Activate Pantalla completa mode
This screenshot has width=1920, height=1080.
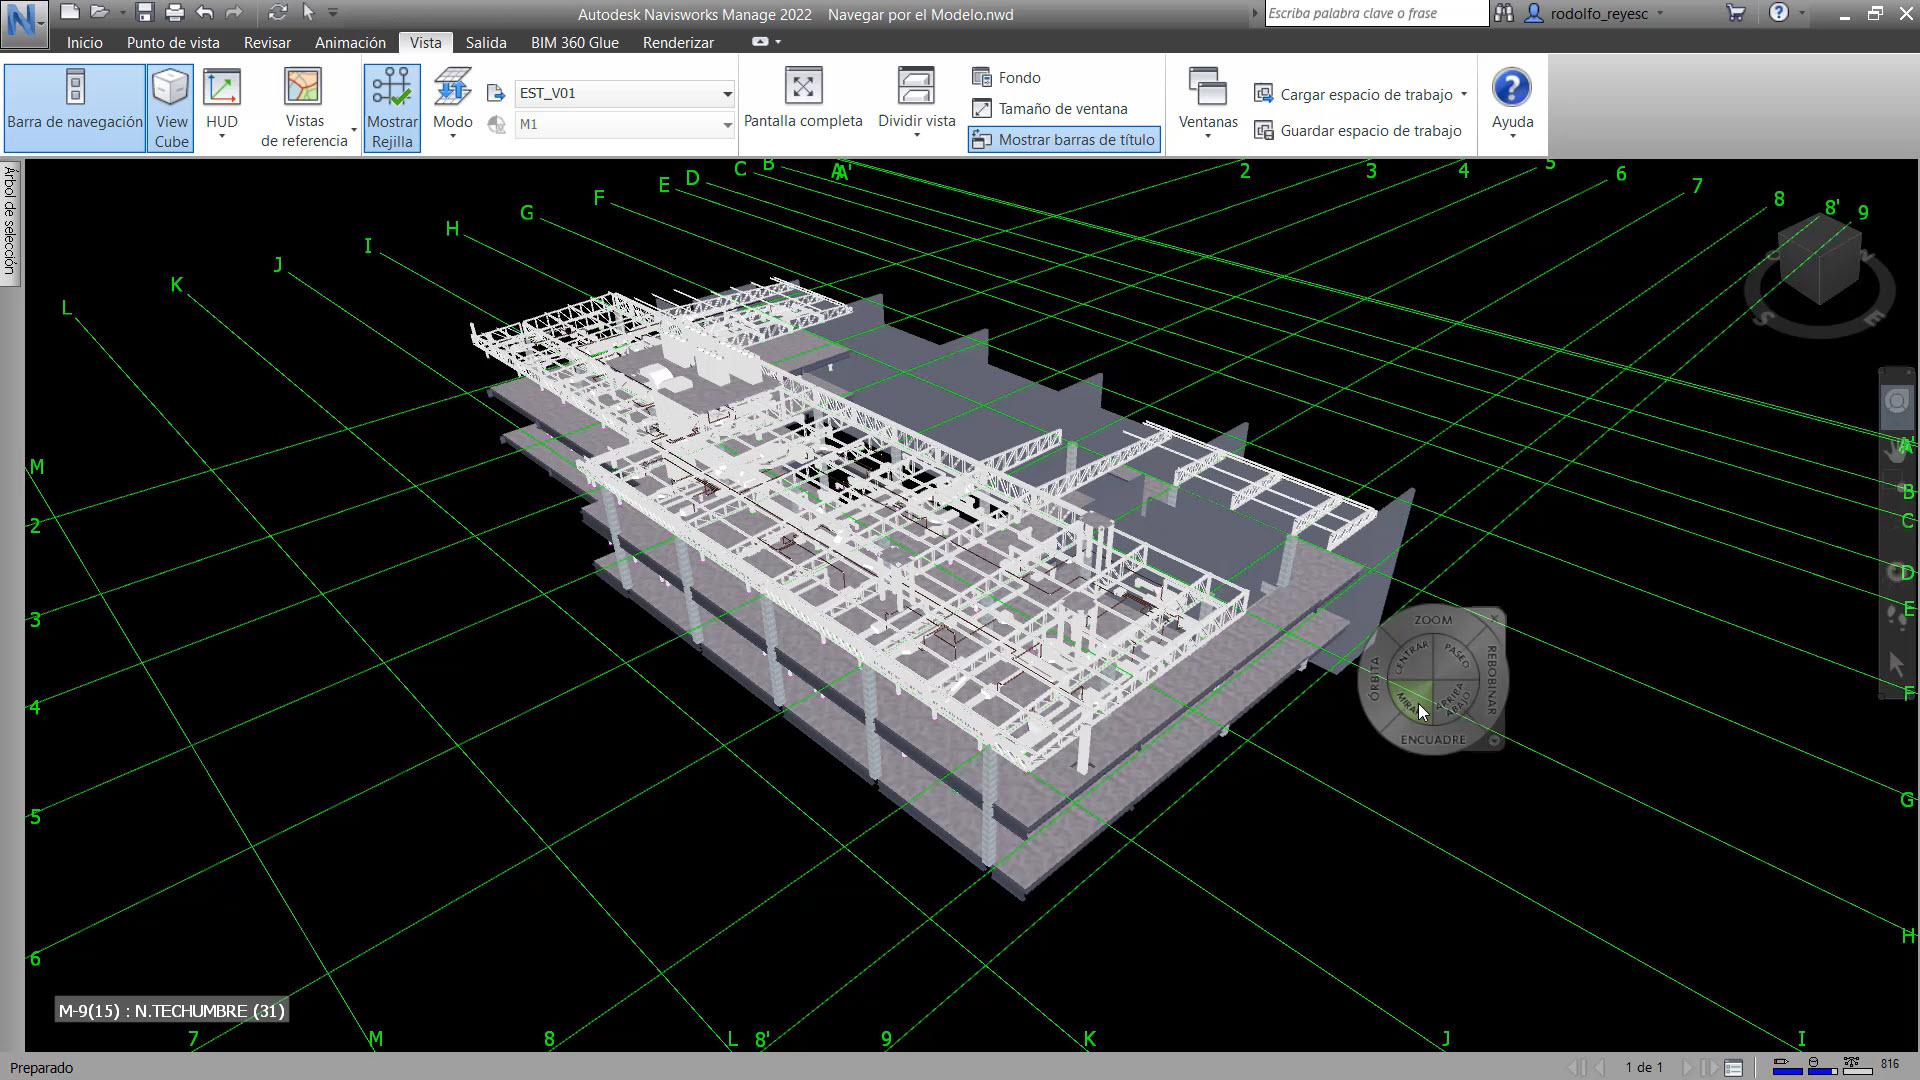(x=803, y=100)
